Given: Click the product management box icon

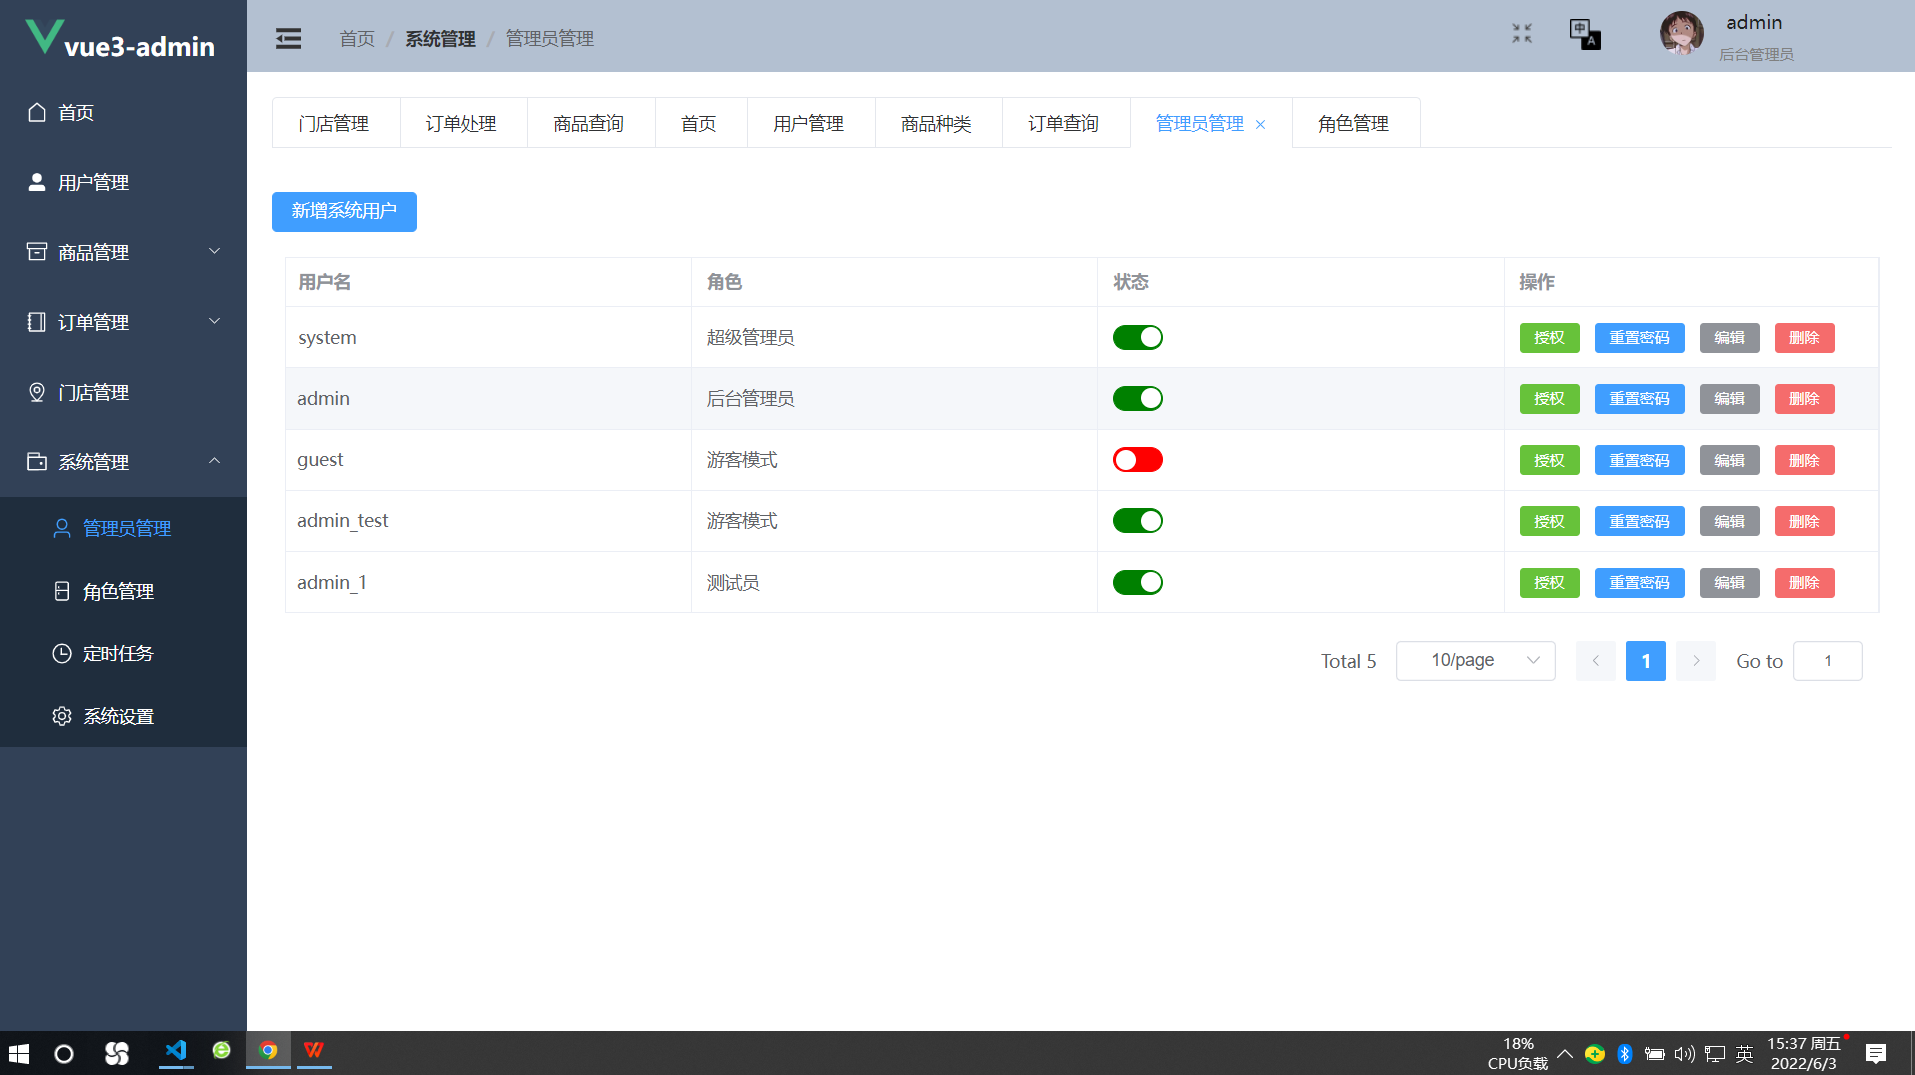Looking at the screenshot, I should (x=37, y=252).
